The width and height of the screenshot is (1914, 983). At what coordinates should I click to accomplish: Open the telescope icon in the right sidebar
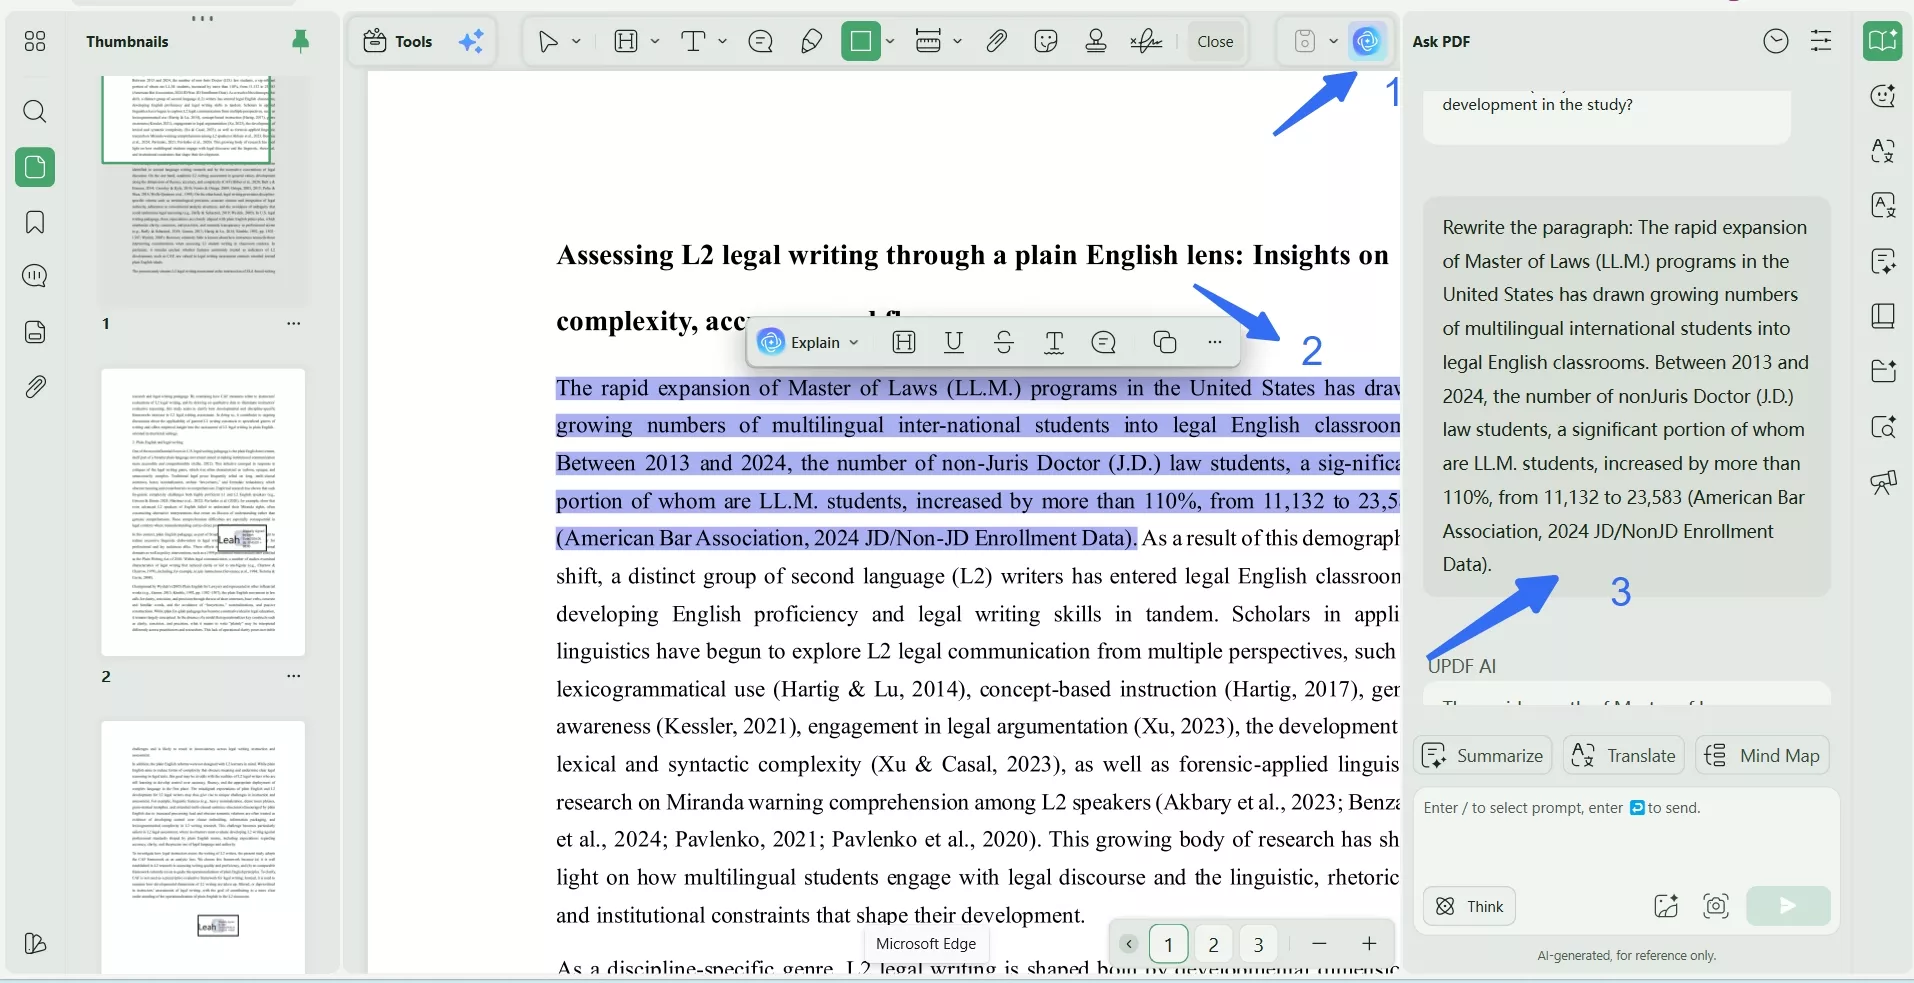[x=1883, y=483]
